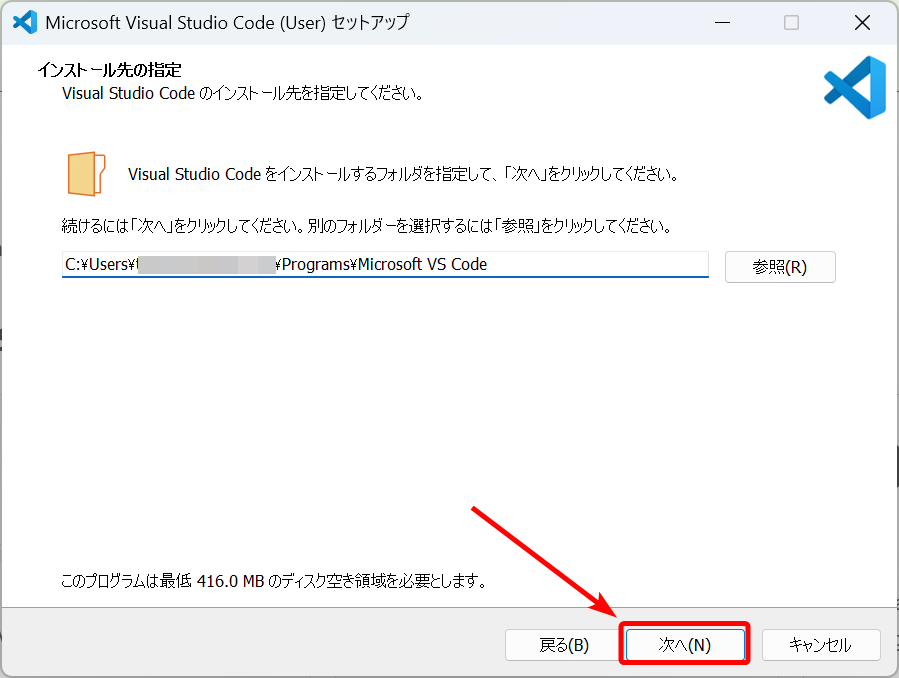Close the setup window with X
The image size is (899, 678).
861,22
